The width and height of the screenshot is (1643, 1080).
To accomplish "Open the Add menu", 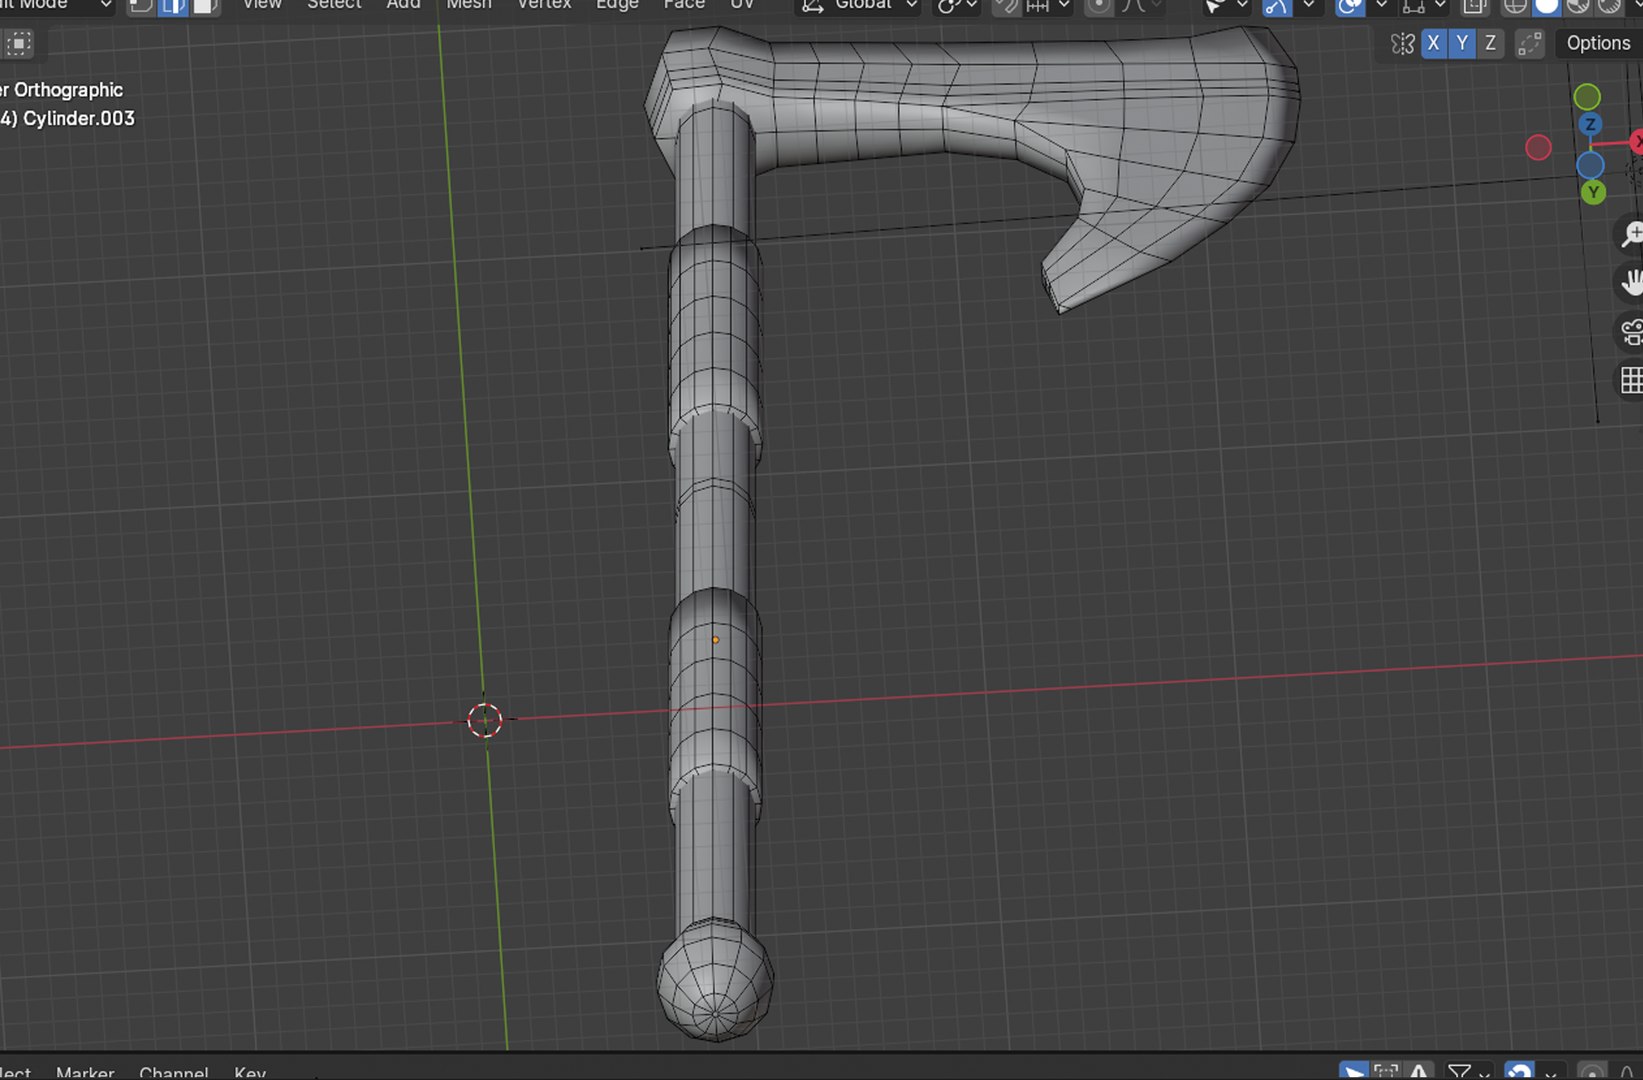I will (403, 5).
